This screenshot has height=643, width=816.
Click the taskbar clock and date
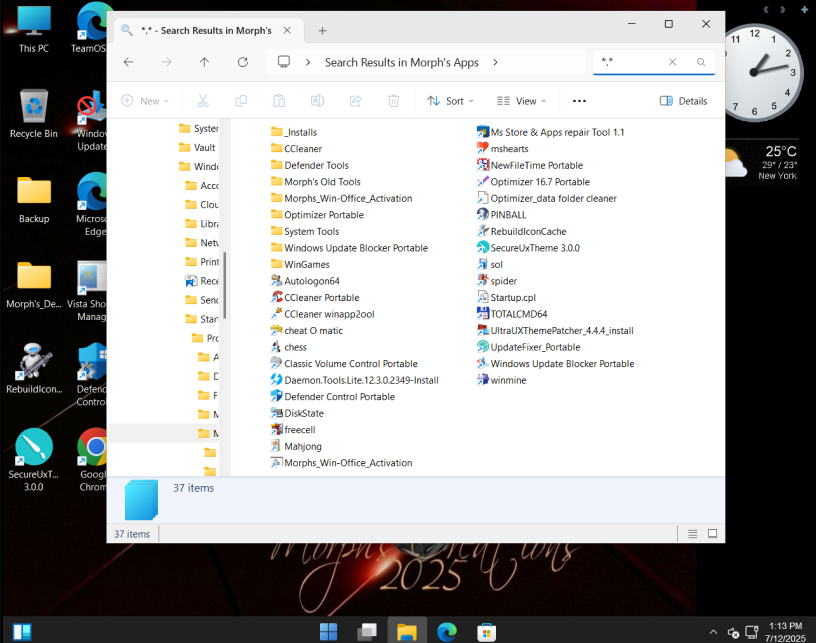(x=785, y=632)
